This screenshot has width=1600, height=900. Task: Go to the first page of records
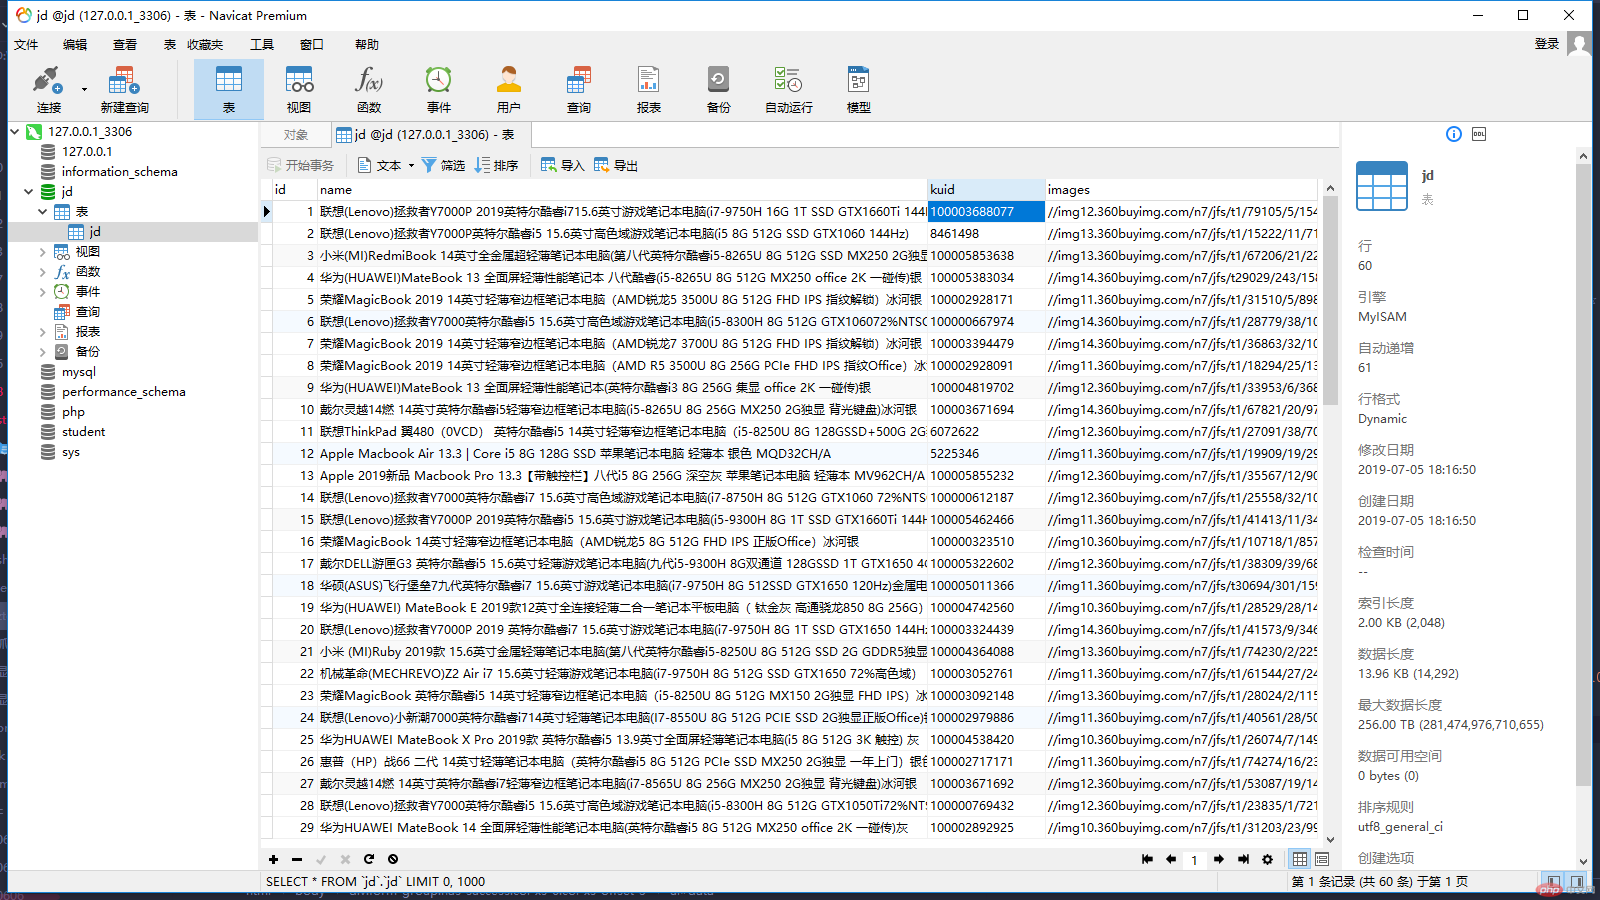coord(1147,859)
